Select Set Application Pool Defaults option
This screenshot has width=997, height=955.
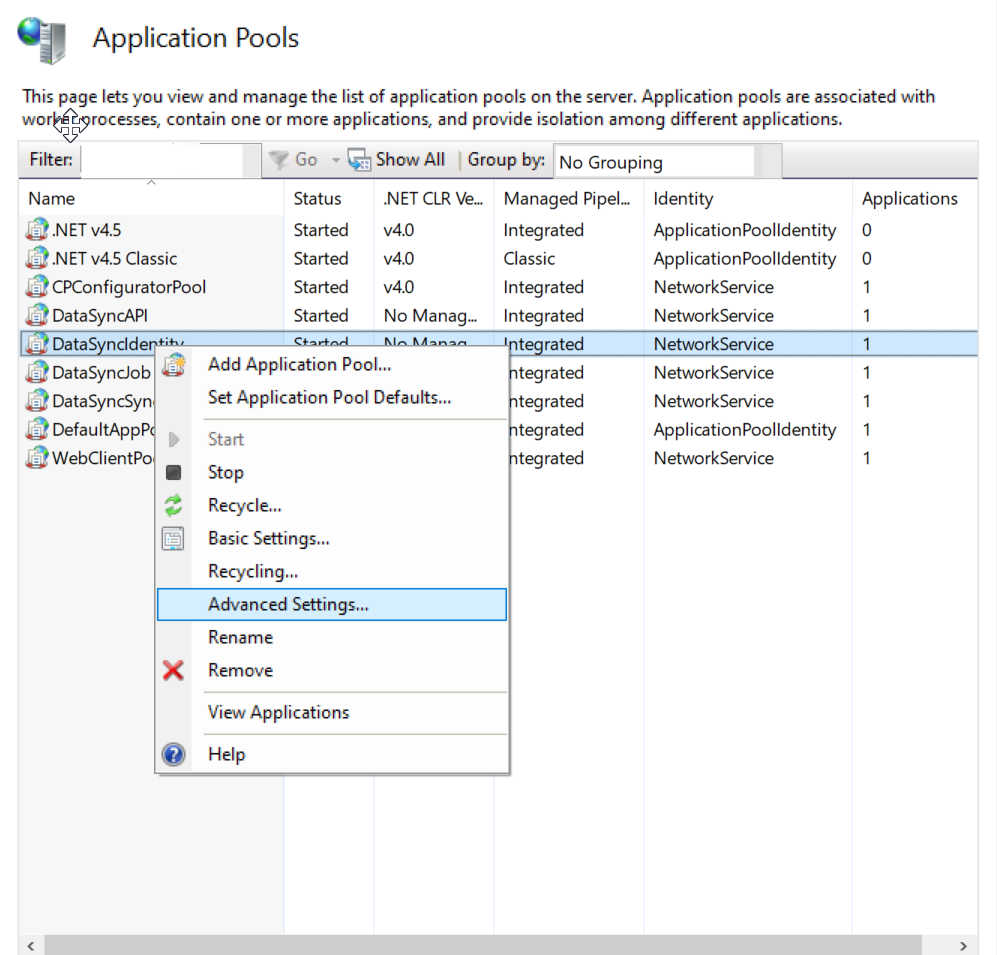tap(329, 398)
